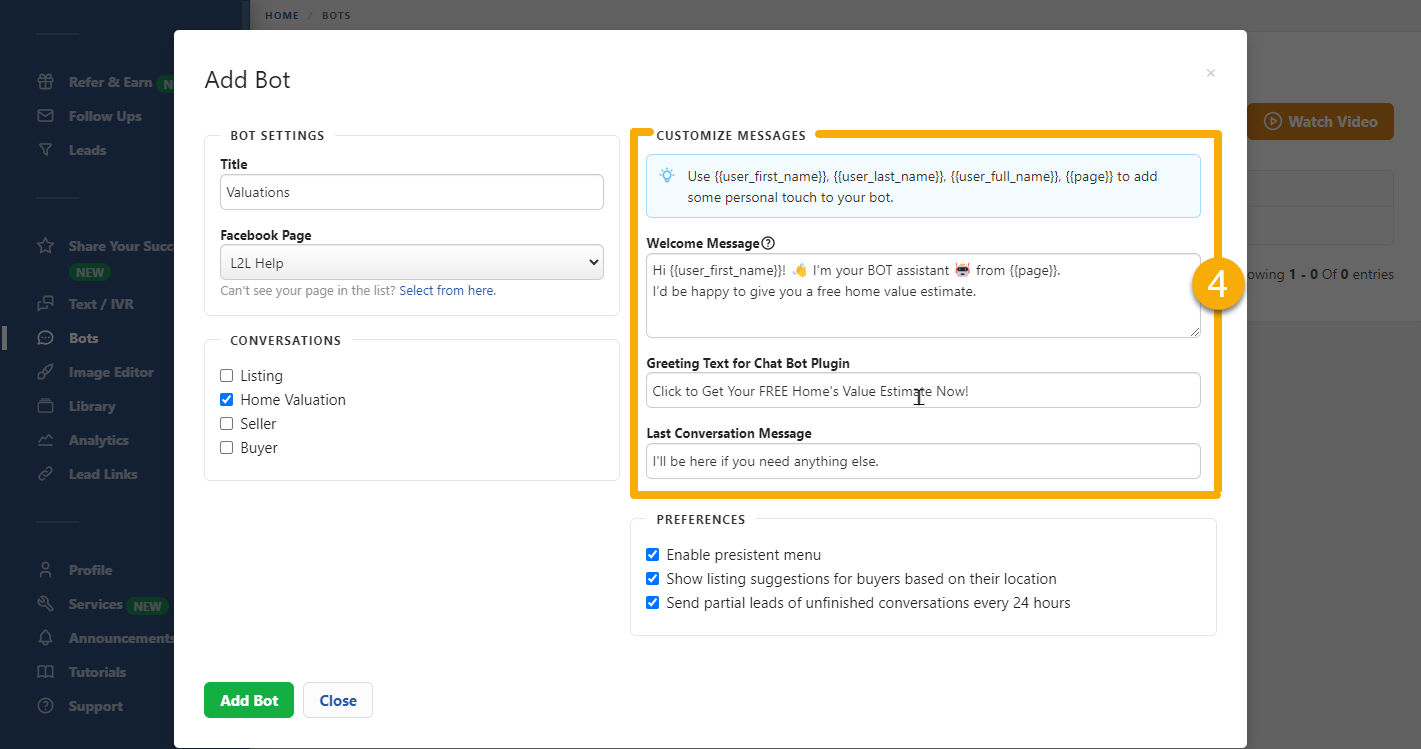This screenshot has width=1421, height=749.
Task: Click the green Add Bot button
Action: click(x=249, y=700)
